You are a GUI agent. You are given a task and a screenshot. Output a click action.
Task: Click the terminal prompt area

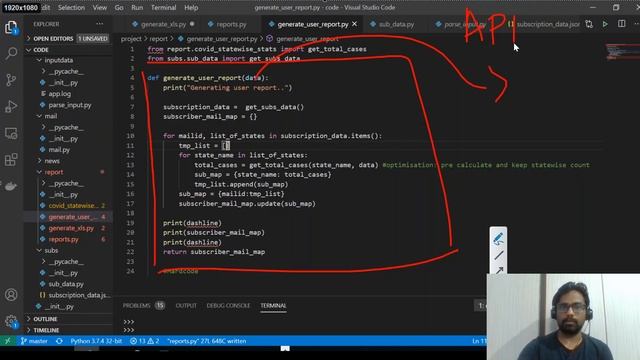click(302, 326)
